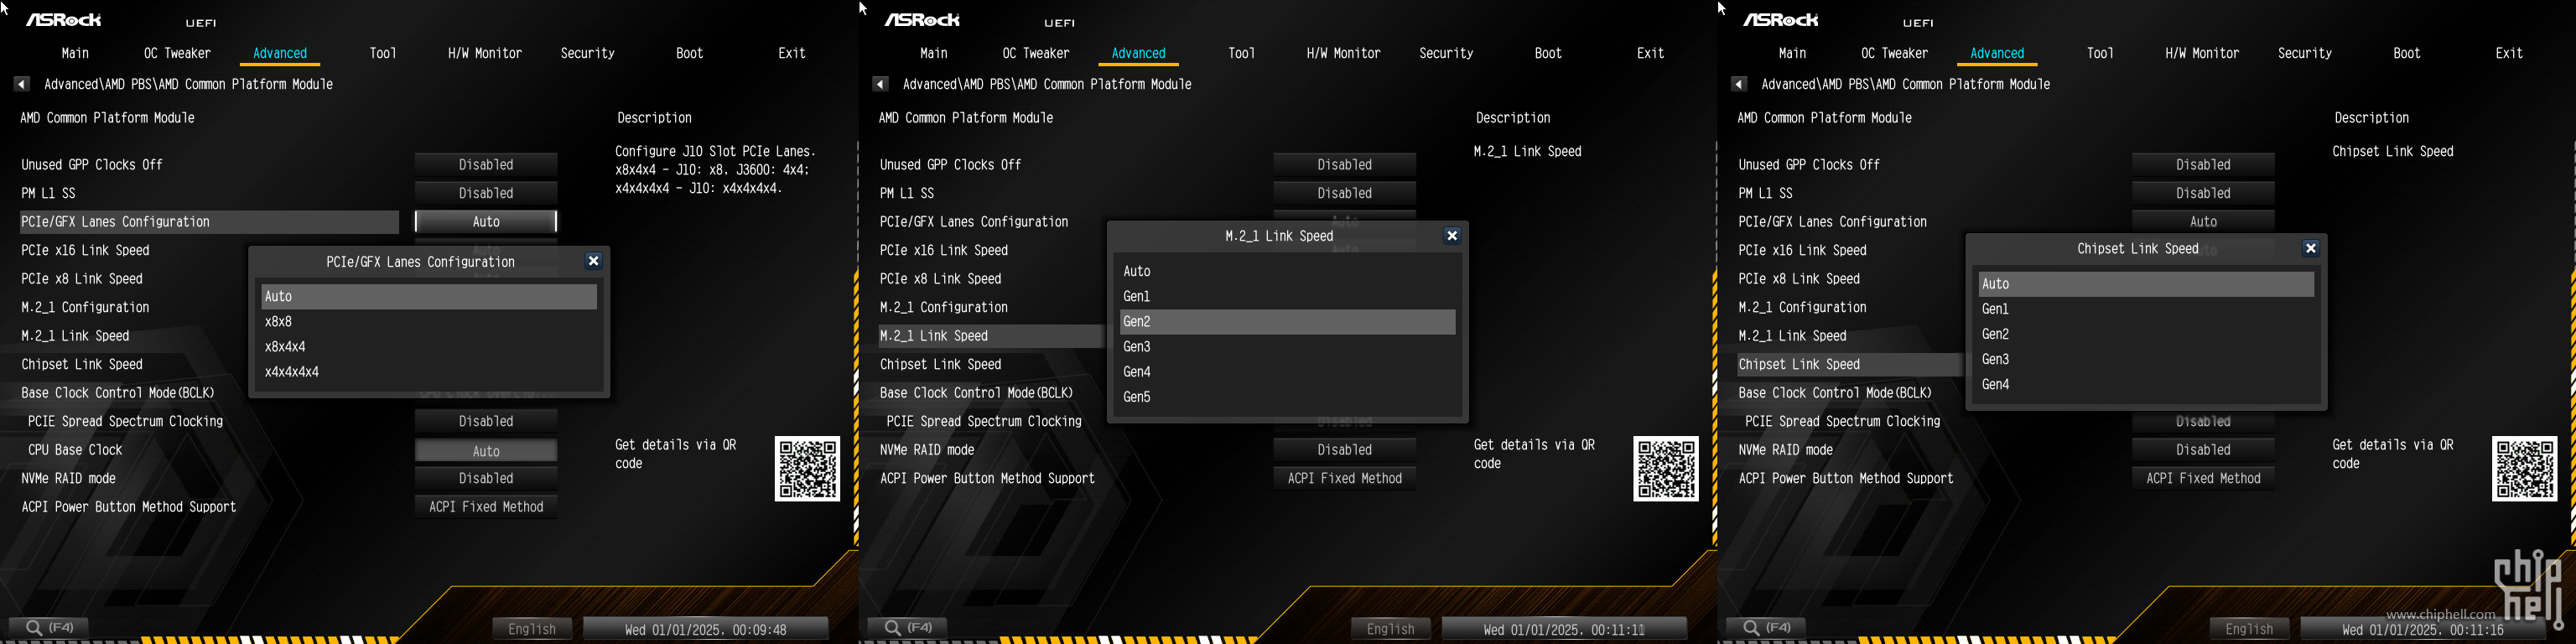The width and height of the screenshot is (2576, 644).
Task: Click the ASRock logo in the right BIOS panel
Action: (x=1781, y=20)
